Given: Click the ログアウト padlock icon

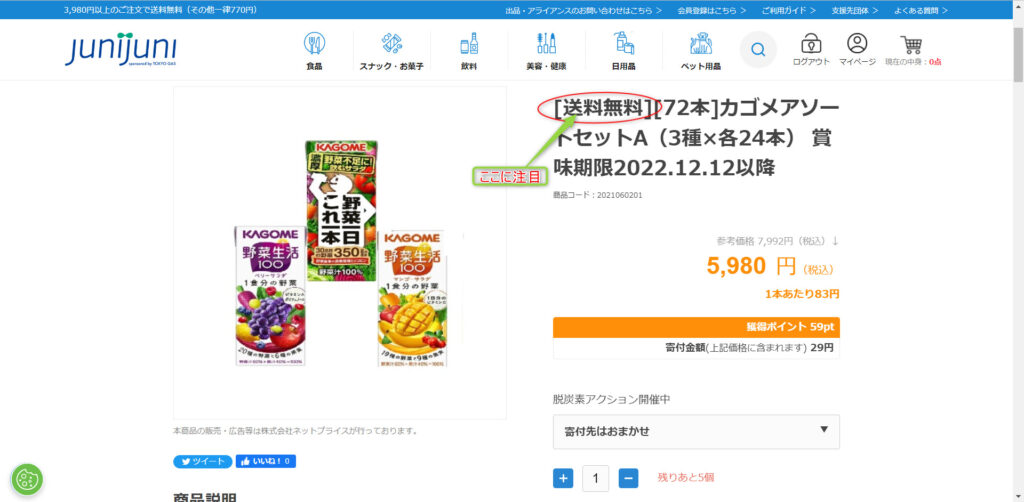Looking at the screenshot, I should coord(811,44).
